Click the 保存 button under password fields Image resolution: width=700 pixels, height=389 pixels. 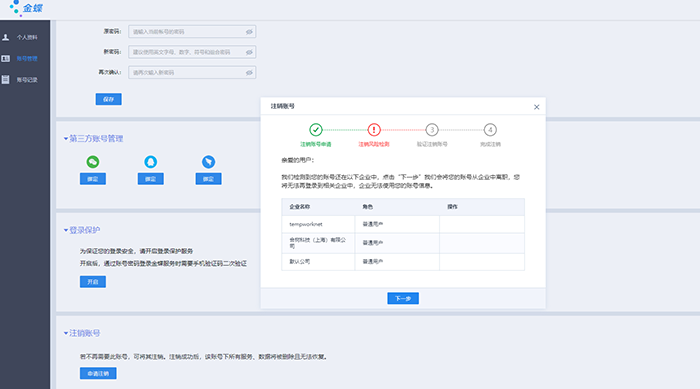pyautogui.click(x=108, y=99)
